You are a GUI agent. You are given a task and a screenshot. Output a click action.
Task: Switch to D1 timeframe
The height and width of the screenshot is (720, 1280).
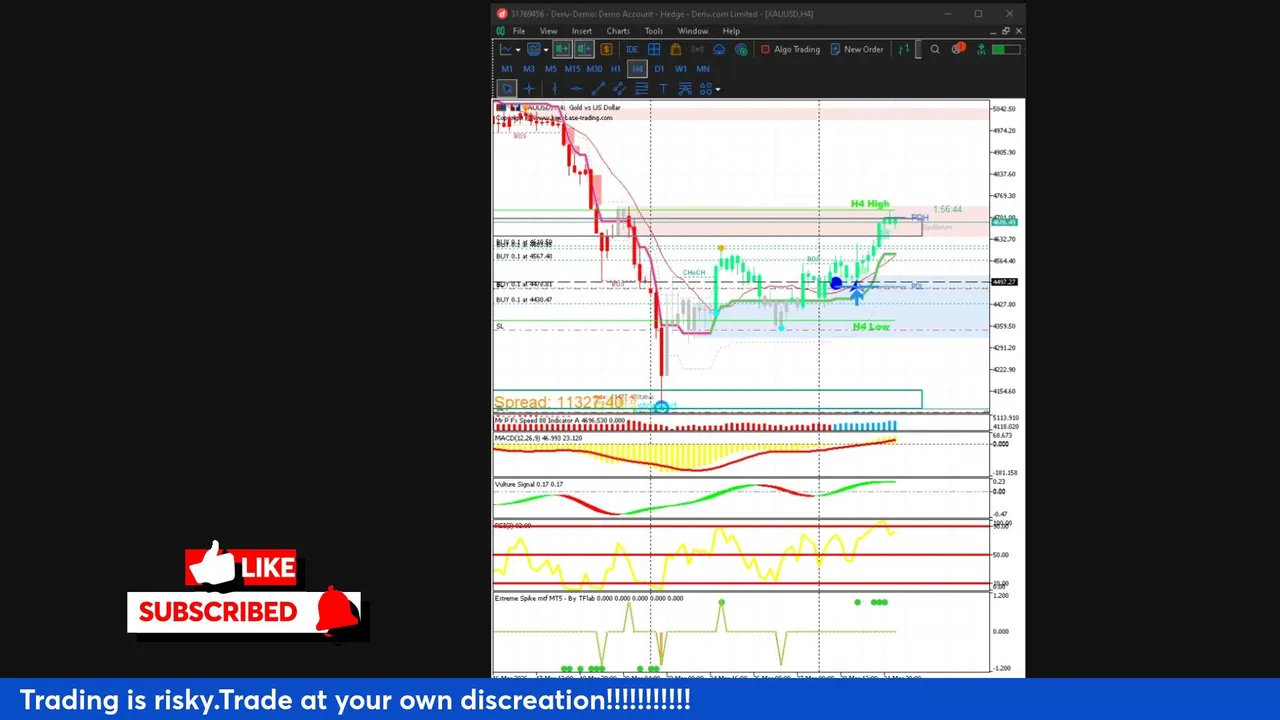(x=659, y=69)
